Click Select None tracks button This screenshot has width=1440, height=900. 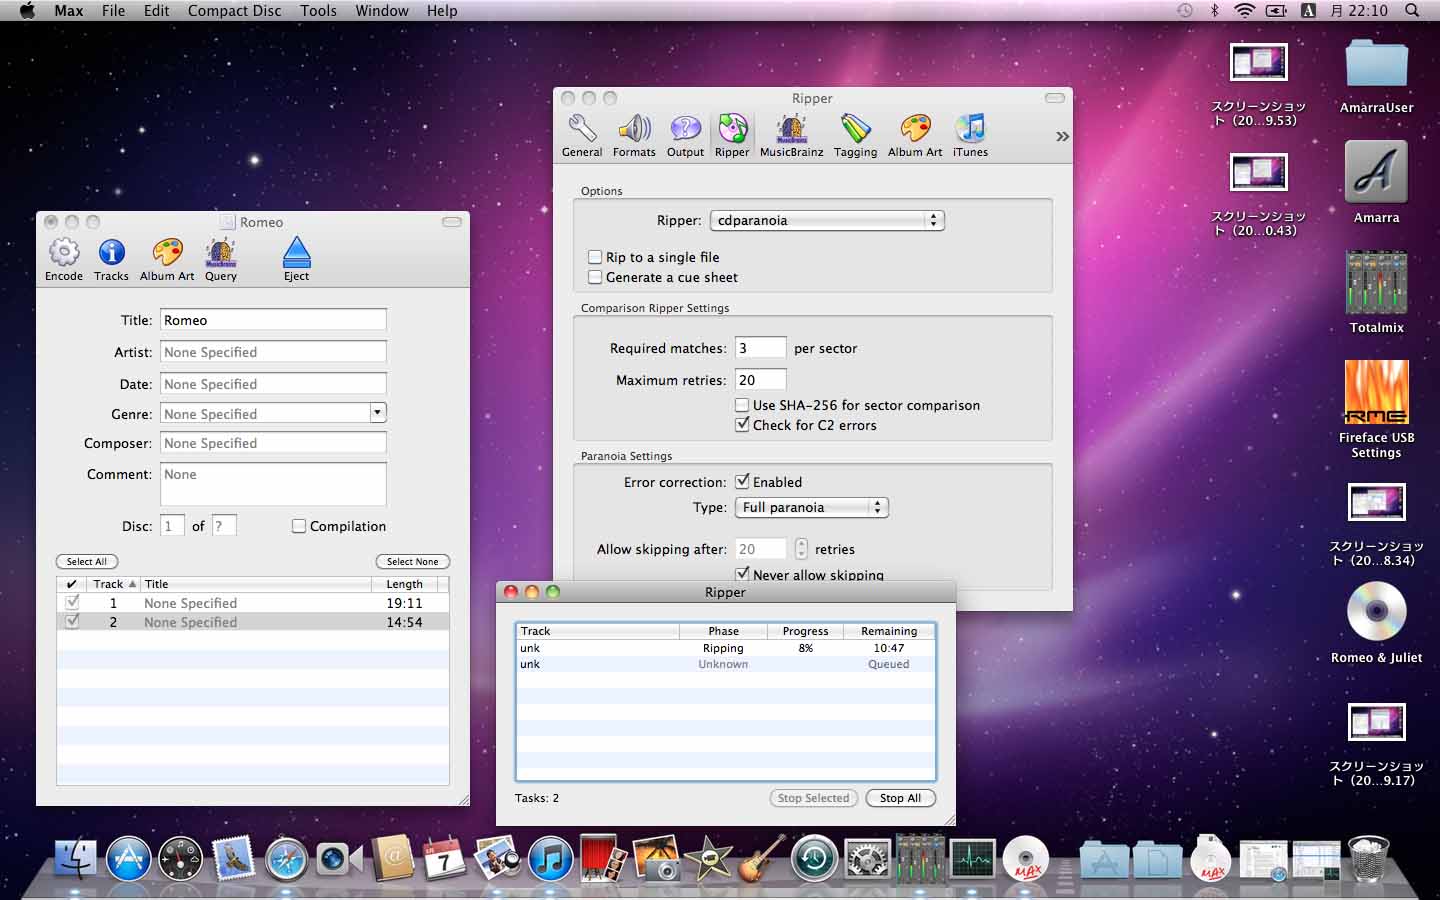[x=413, y=561]
